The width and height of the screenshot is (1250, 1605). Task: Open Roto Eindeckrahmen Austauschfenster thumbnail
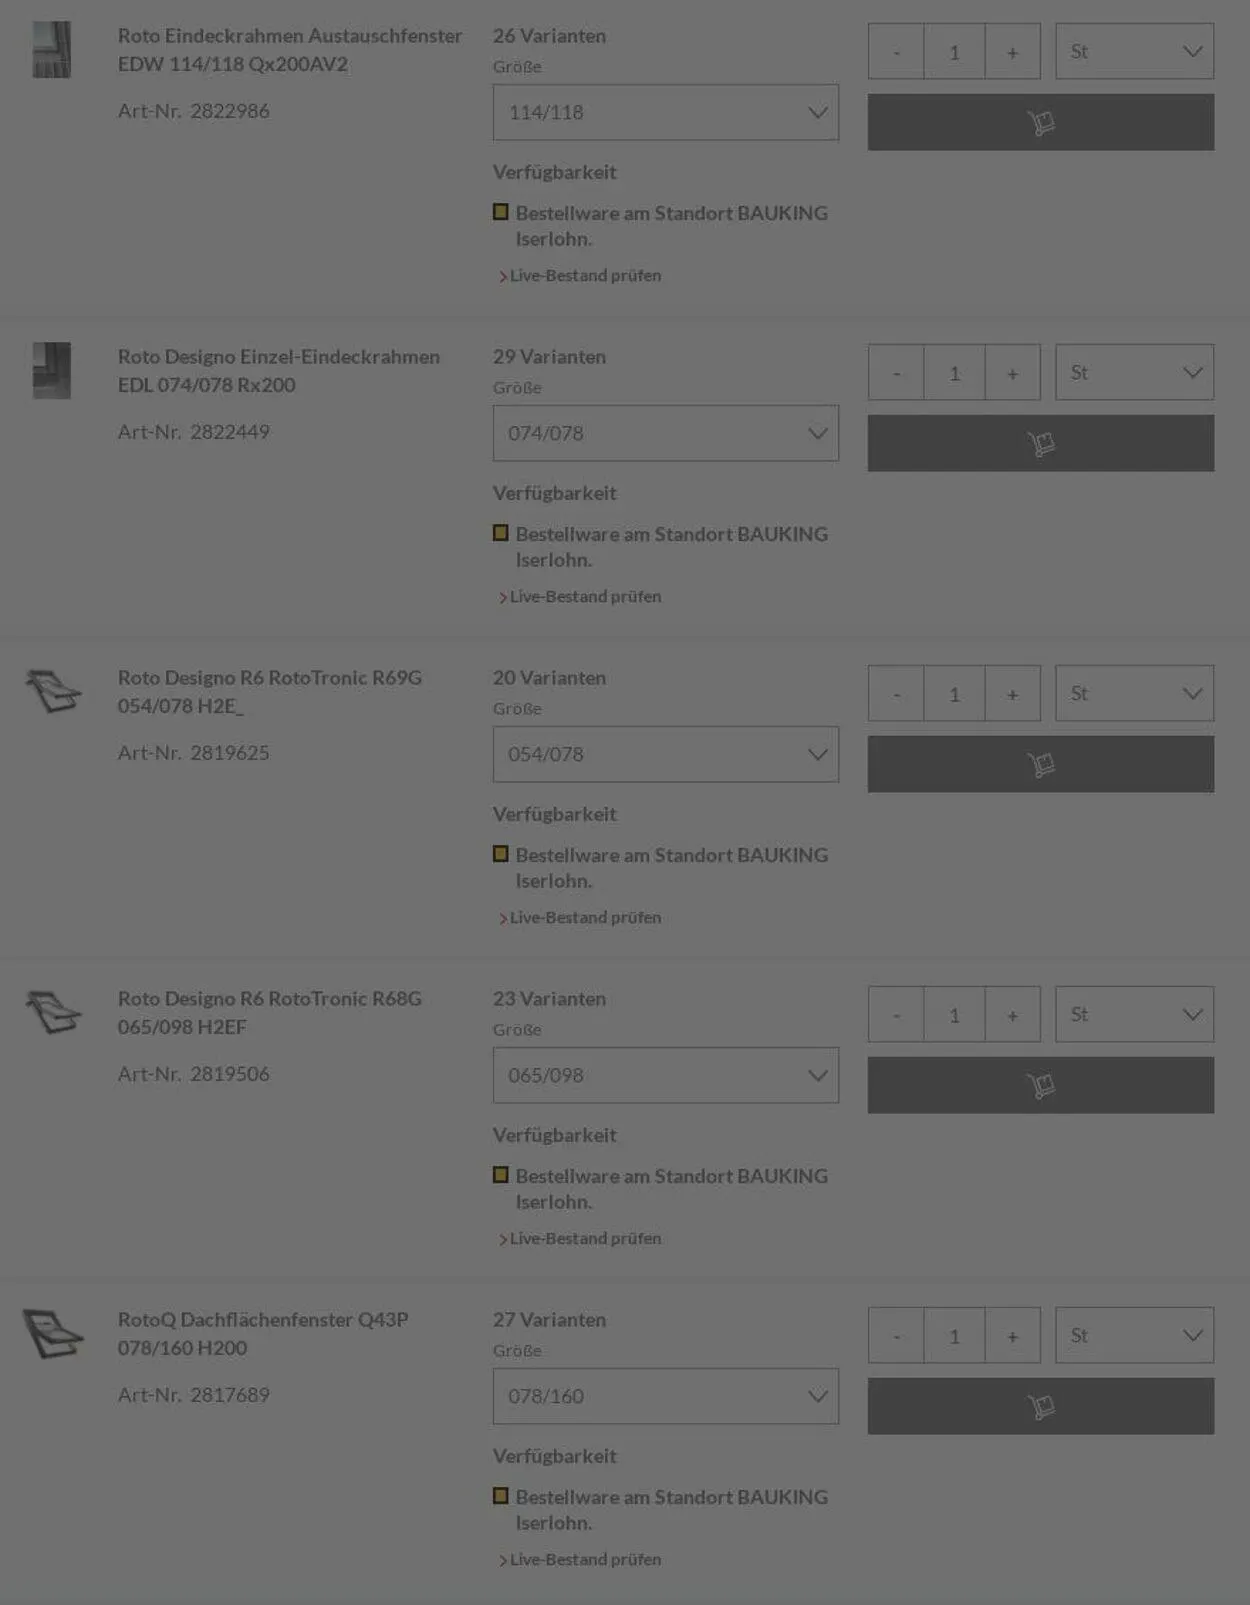point(52,50)
